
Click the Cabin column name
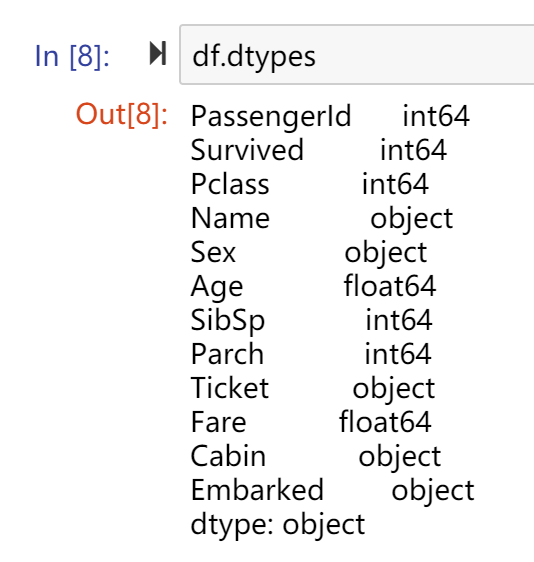pos(228,457)
